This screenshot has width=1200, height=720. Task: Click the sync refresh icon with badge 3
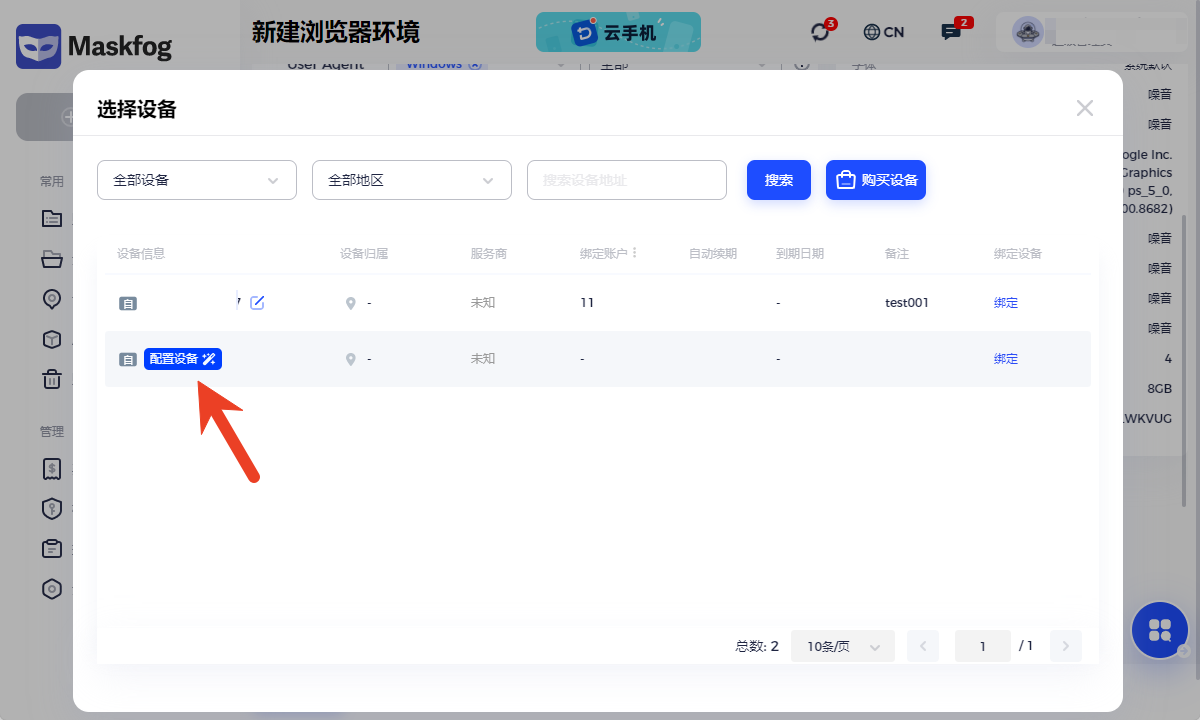pos(820,32)
